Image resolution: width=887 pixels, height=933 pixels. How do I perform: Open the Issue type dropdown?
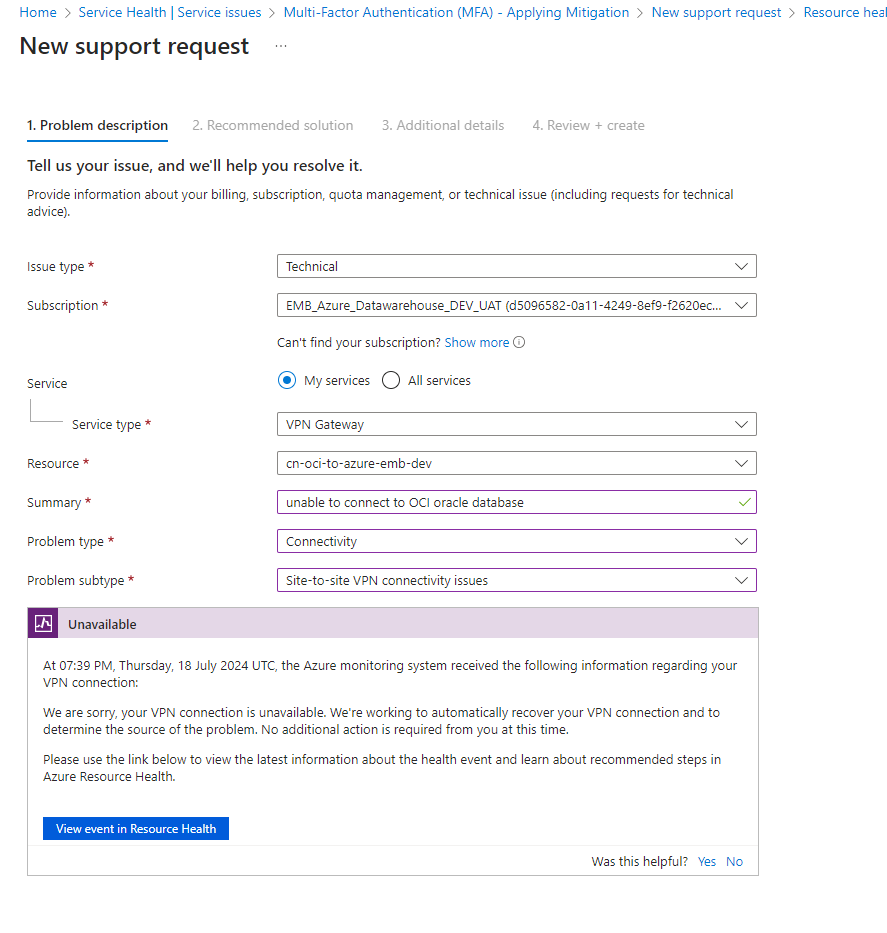pos(516,266)
